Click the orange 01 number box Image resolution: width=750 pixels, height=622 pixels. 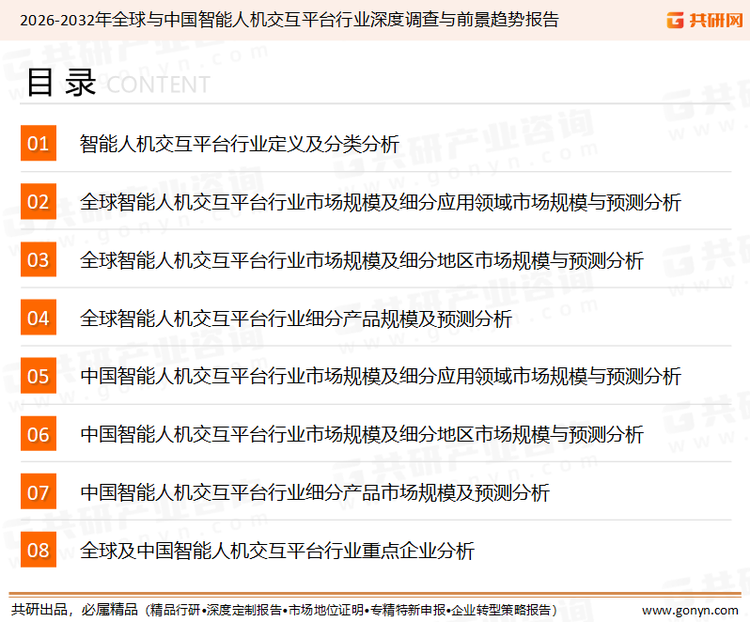38,143
